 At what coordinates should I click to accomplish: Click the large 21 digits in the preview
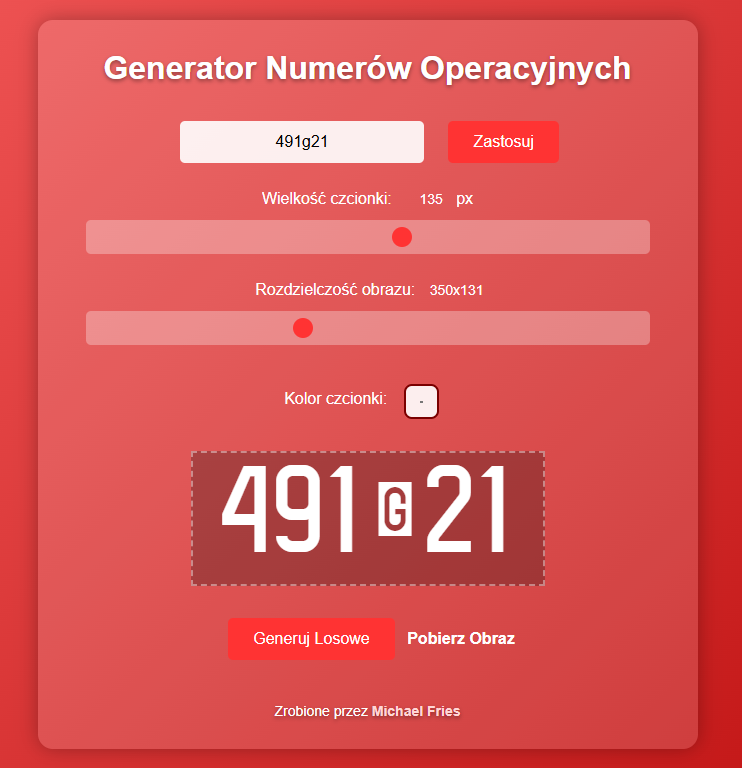[x=465, y=508]
